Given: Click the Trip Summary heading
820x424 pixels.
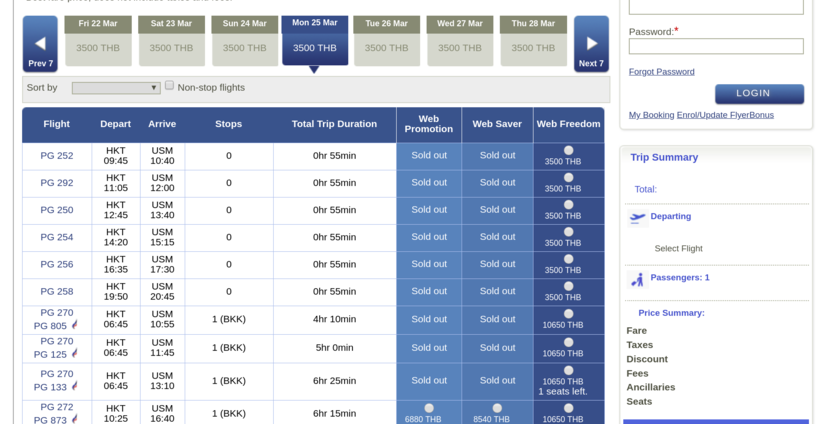Looking at the screenshot, I should (664, 157).
